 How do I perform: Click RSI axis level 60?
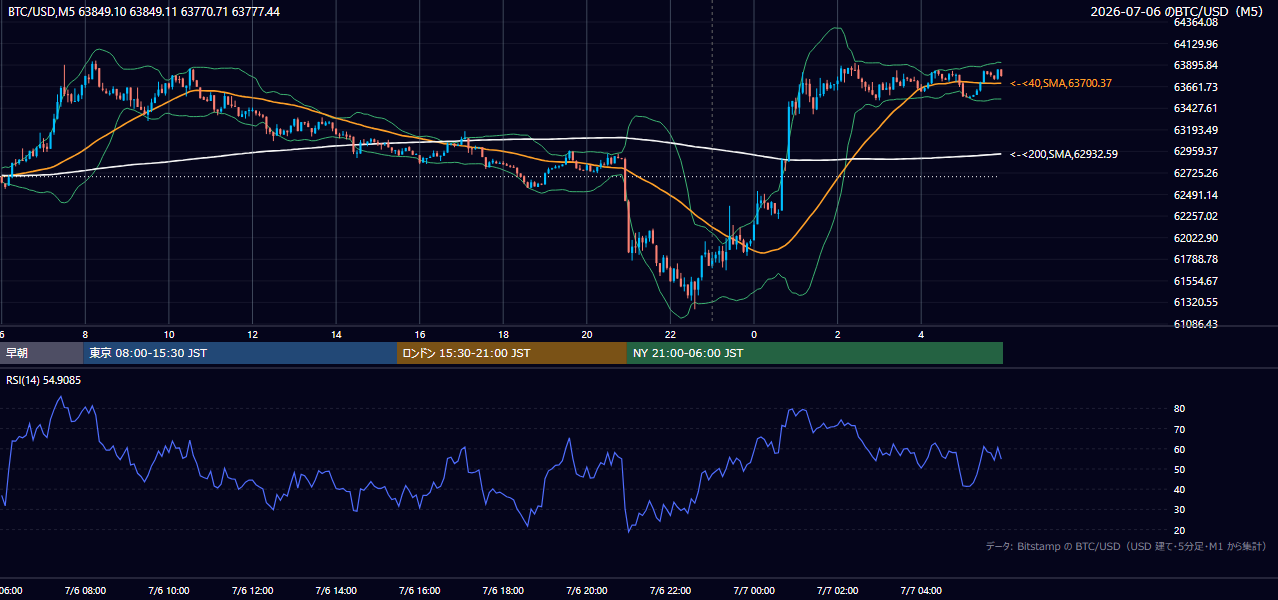tap(1179, 449)
